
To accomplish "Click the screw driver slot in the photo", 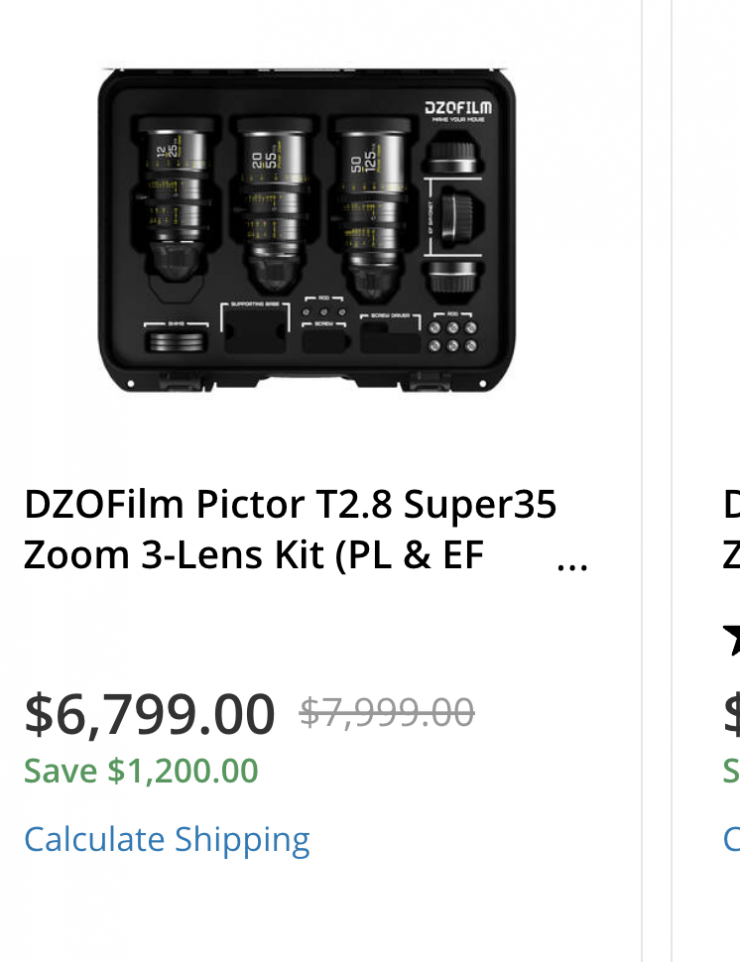I will pos(390,338).
